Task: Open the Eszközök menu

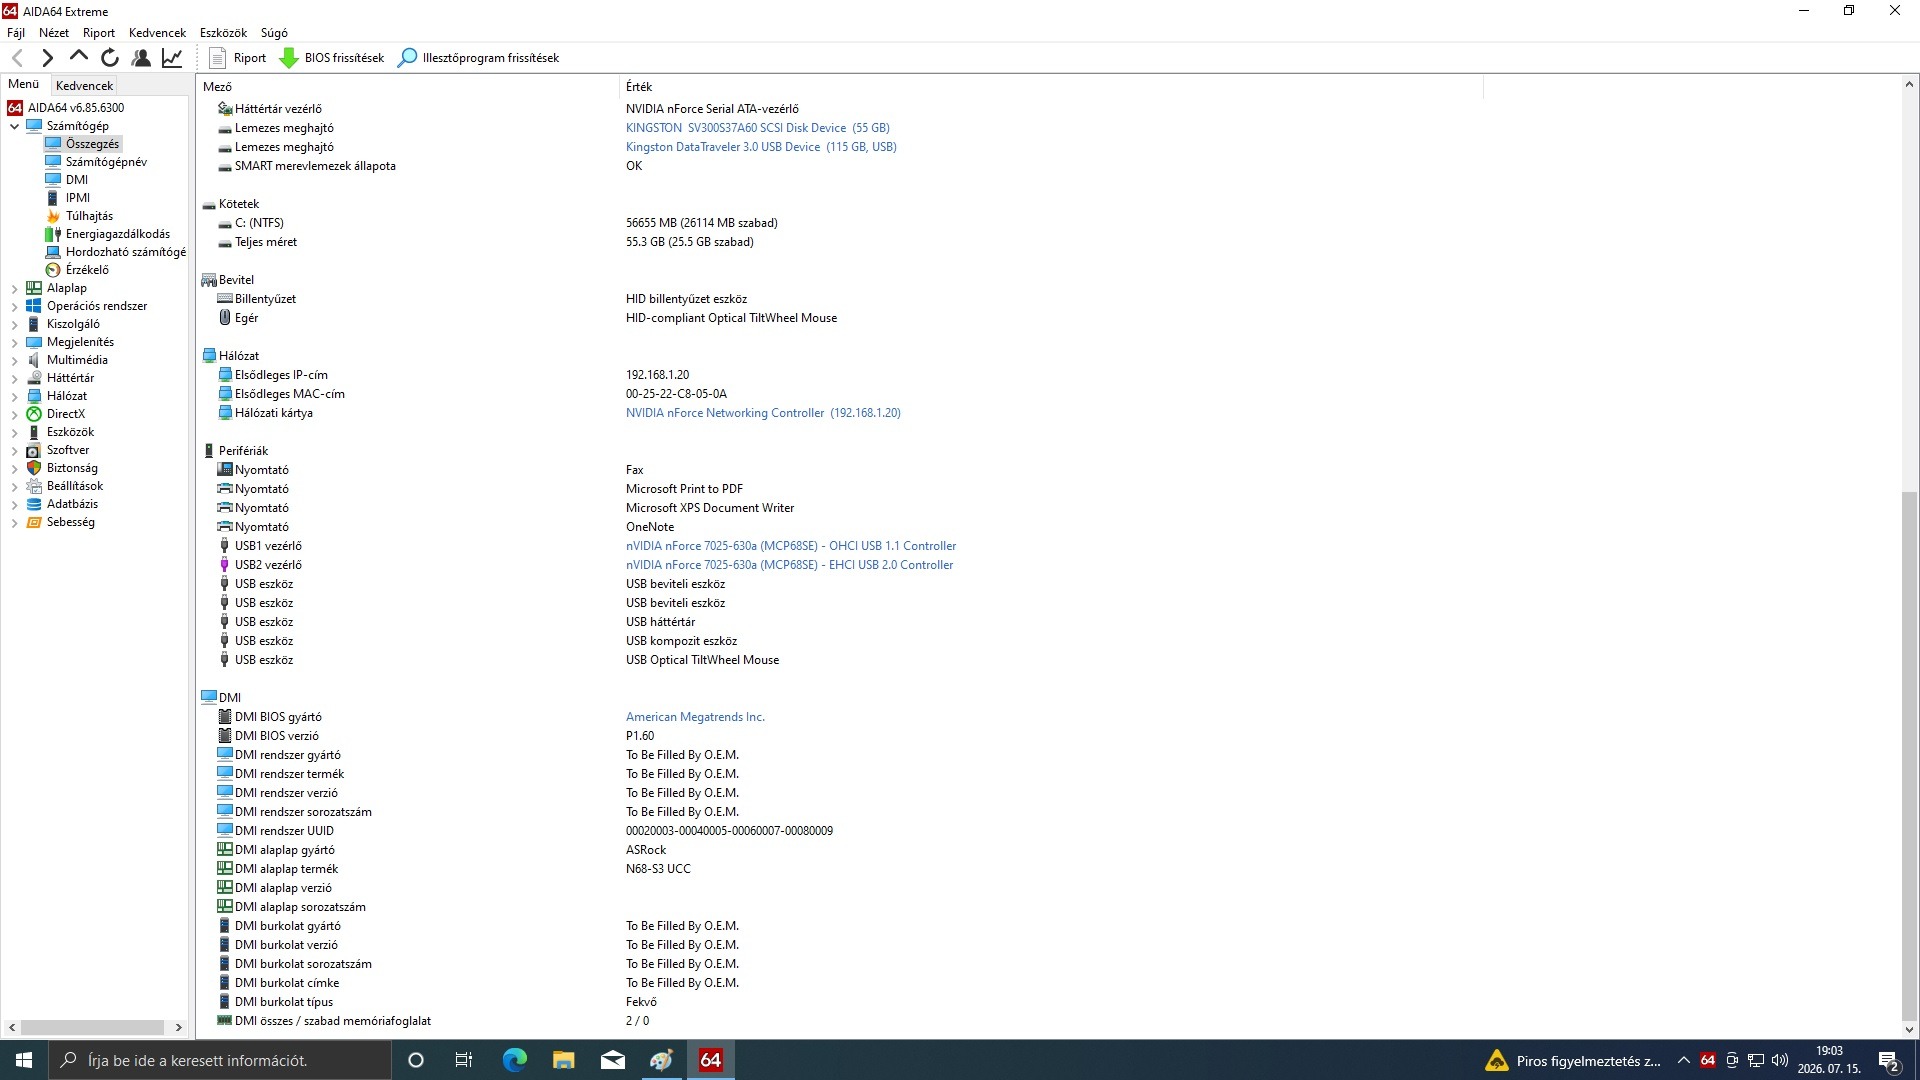Action: 223,33
